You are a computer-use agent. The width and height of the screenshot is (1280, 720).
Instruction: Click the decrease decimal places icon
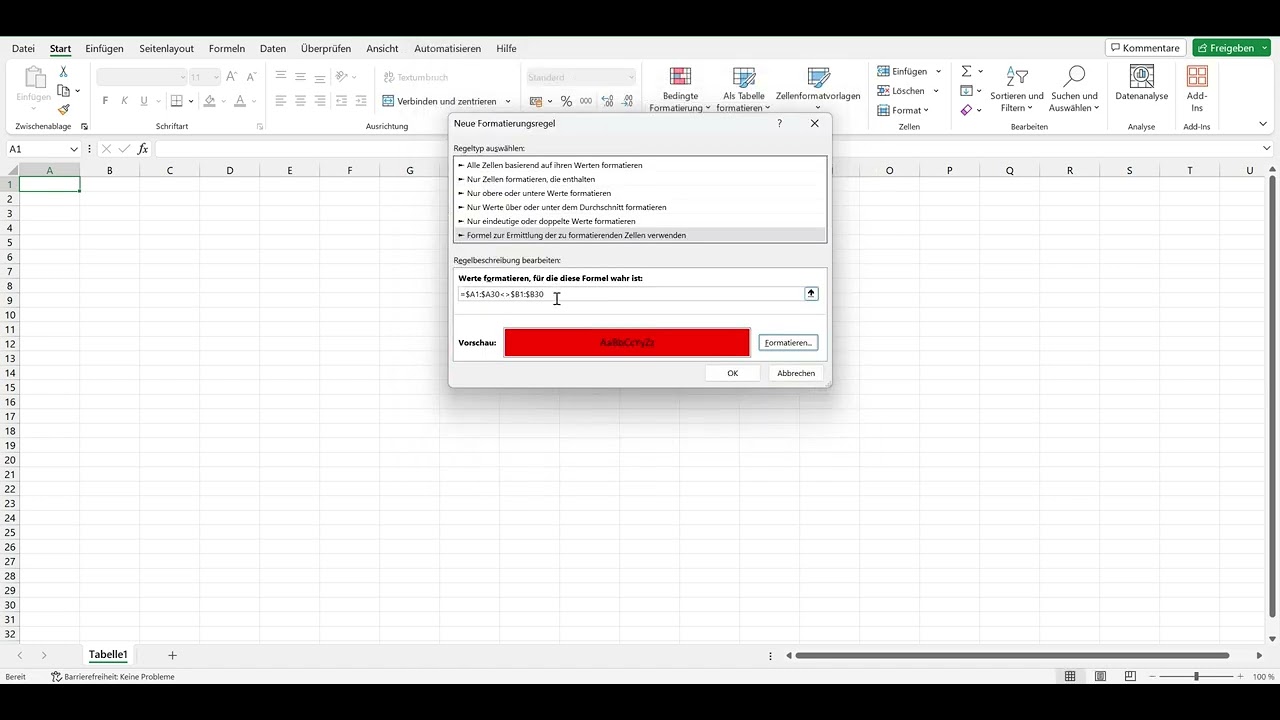coord(628,101)
